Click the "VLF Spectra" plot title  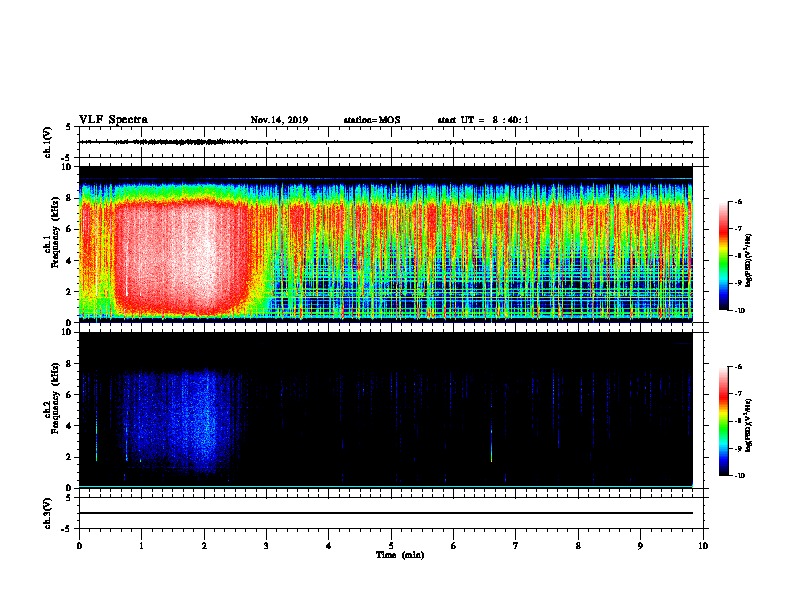pos(113,120)
